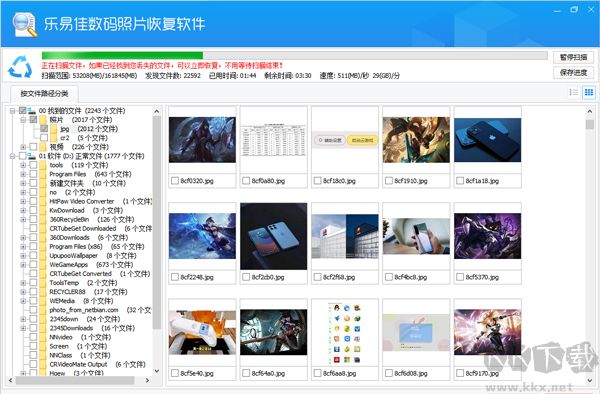Collapse the 01 软件 (D:) node
The image size is (600, 394).
pyautogui.click(x=12, y=156)
